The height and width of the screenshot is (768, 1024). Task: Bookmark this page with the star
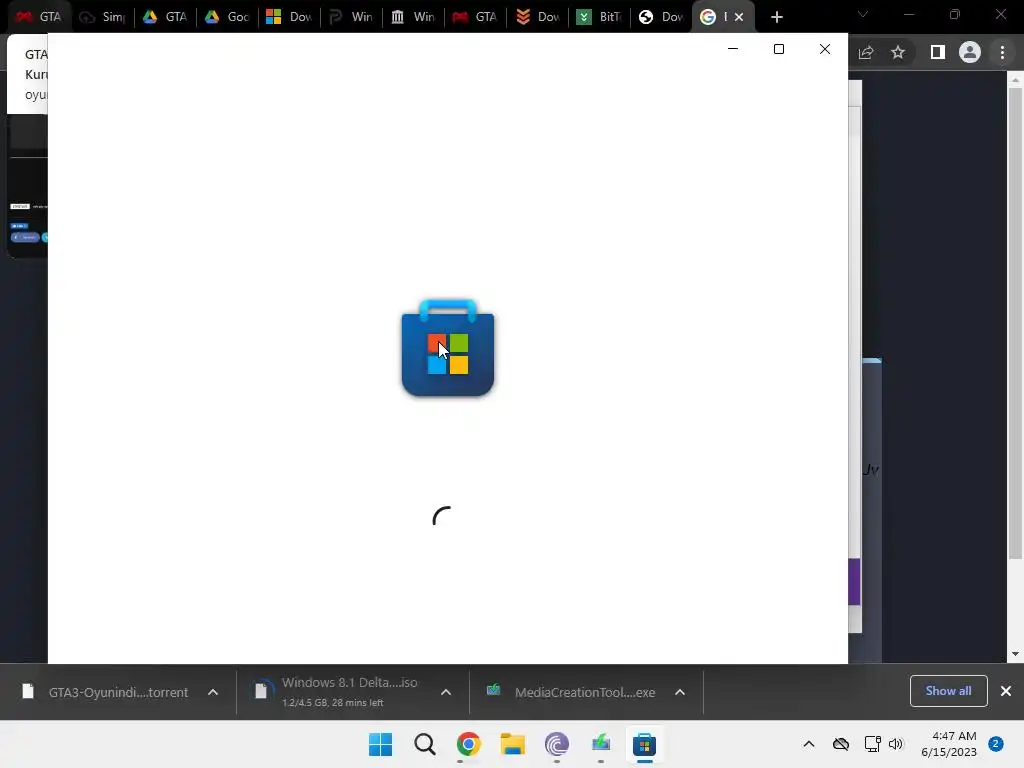pos(898,52)
